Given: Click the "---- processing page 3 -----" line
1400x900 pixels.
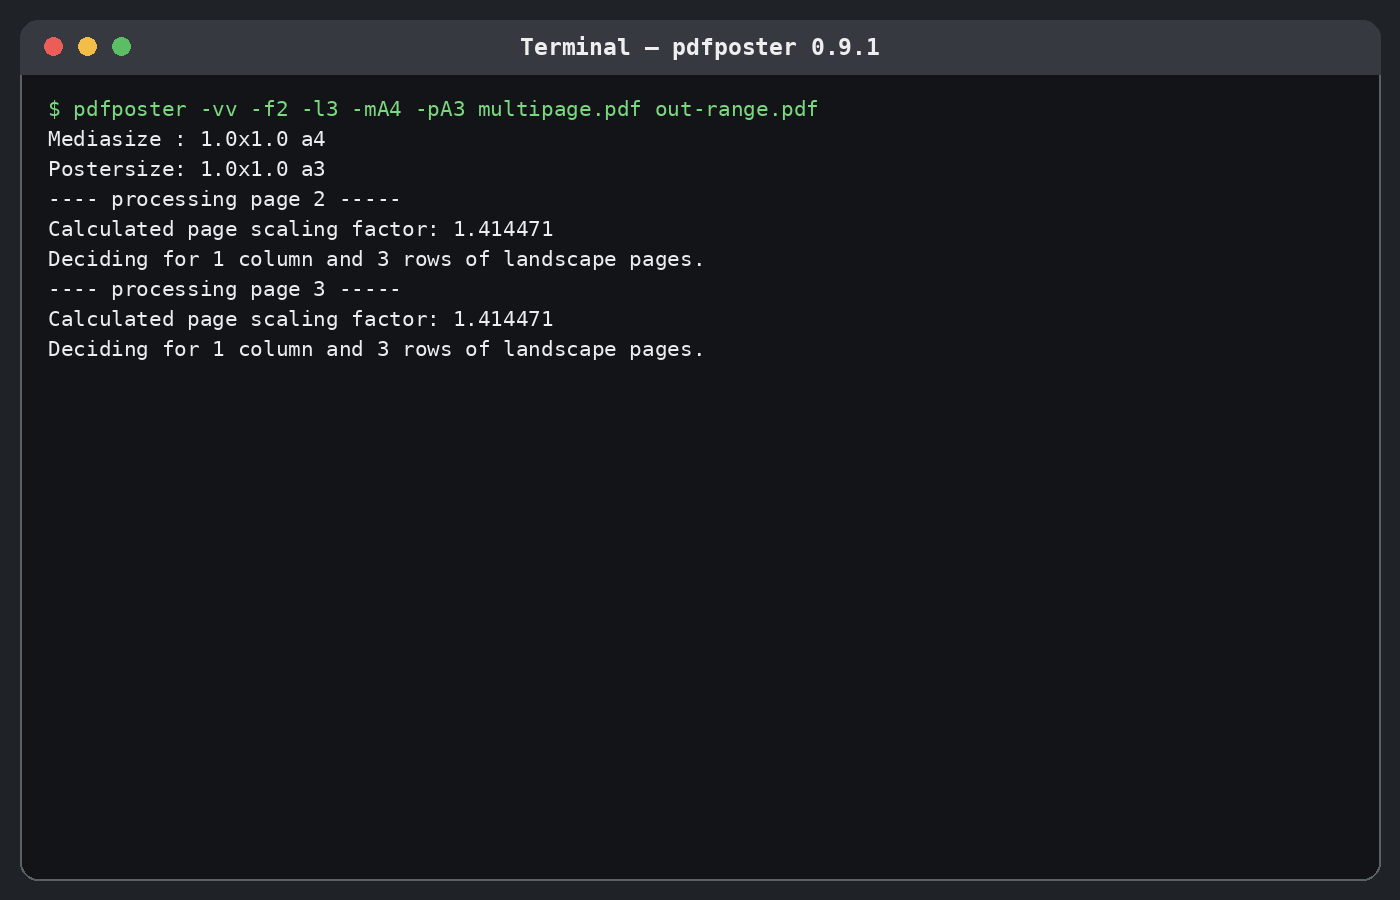Looking at the screenshot, I should (x=224, y=289).
